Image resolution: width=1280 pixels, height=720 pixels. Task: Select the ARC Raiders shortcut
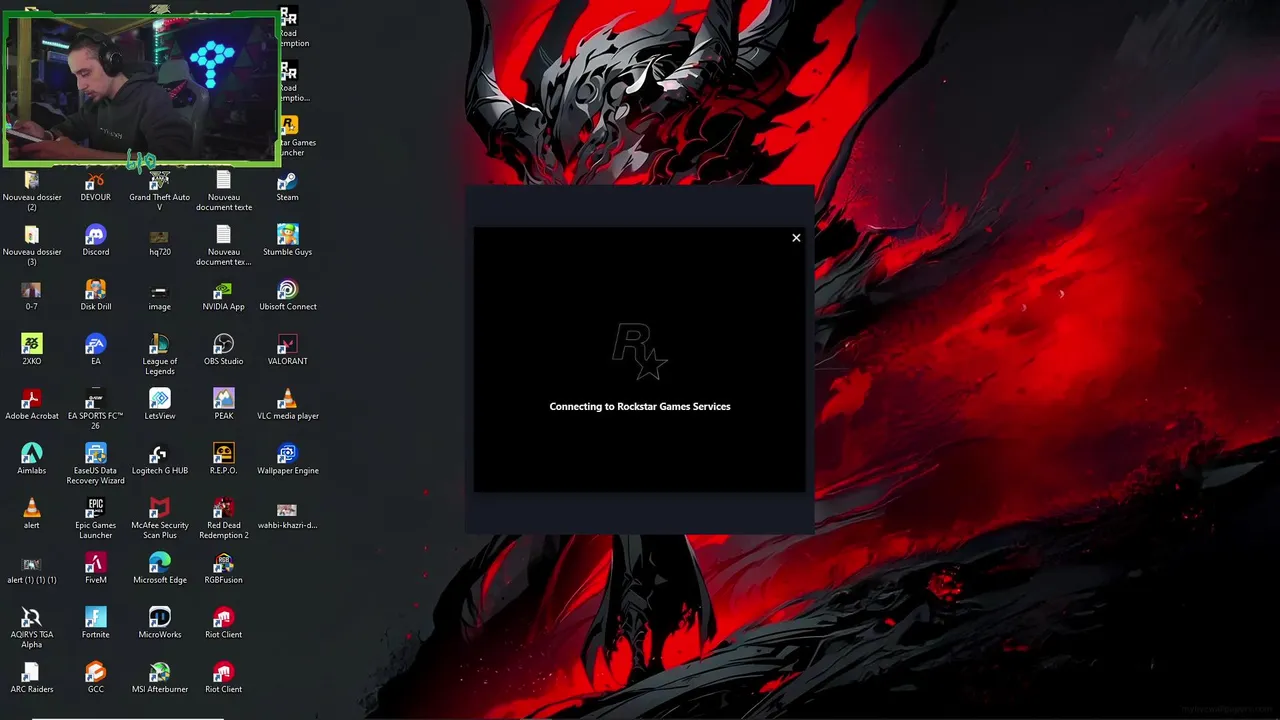[x=31, y=678]
